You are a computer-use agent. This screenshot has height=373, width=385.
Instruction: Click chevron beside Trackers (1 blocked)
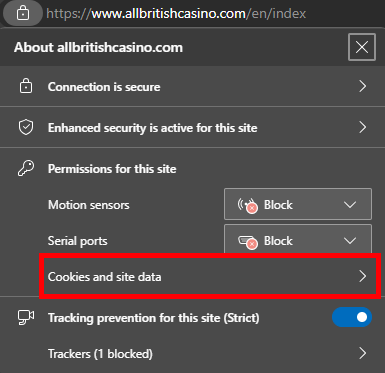click(x=363, y=353)
